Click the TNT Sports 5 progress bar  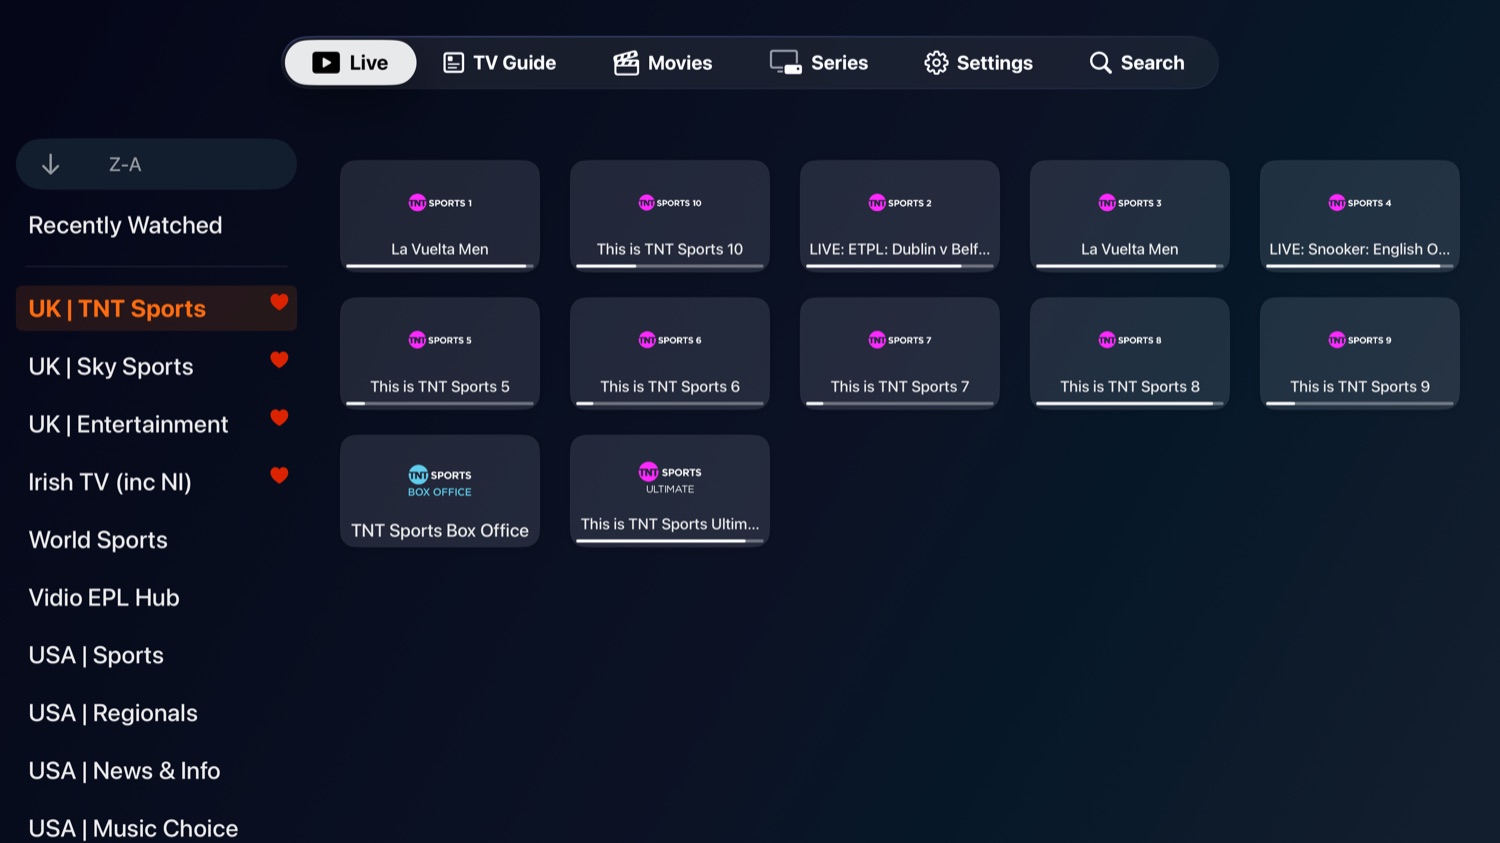(440, 404)
